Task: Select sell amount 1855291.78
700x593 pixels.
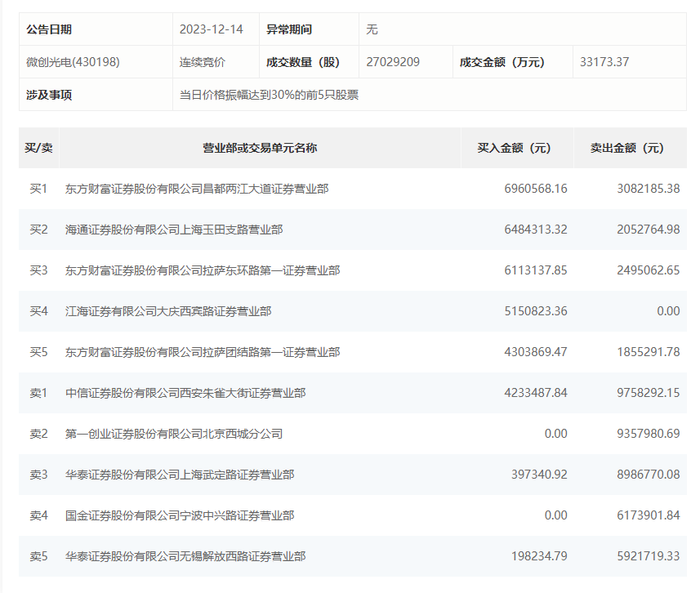Action: 649,352
